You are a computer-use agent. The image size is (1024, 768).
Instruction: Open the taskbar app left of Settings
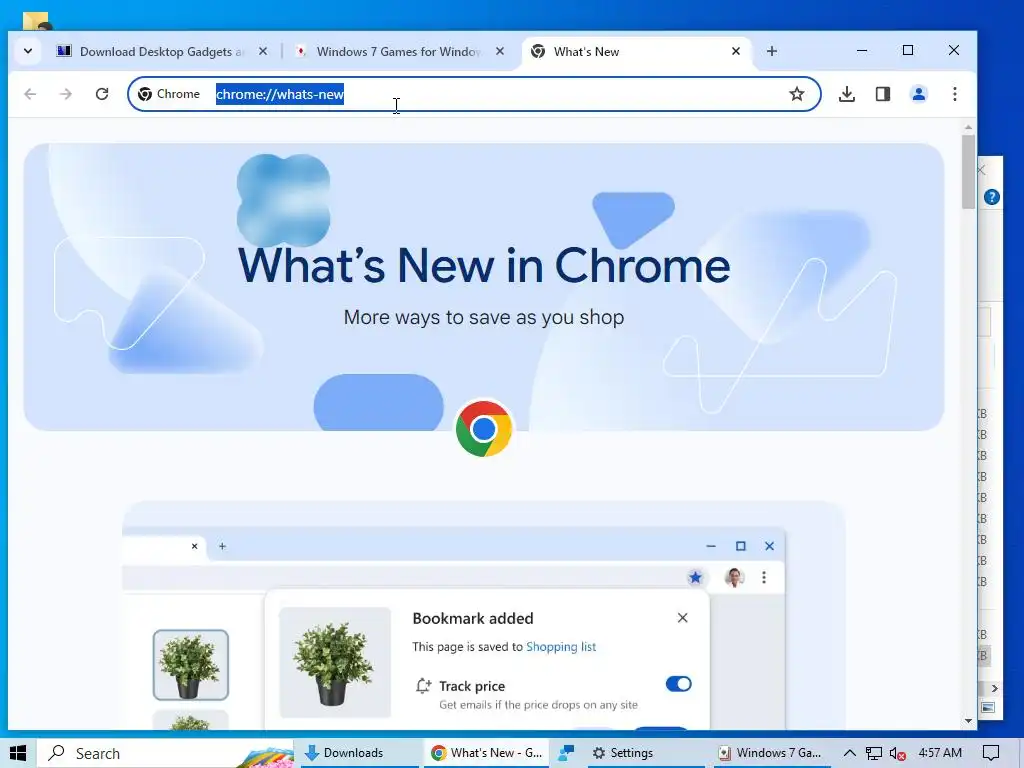(566, 753)
